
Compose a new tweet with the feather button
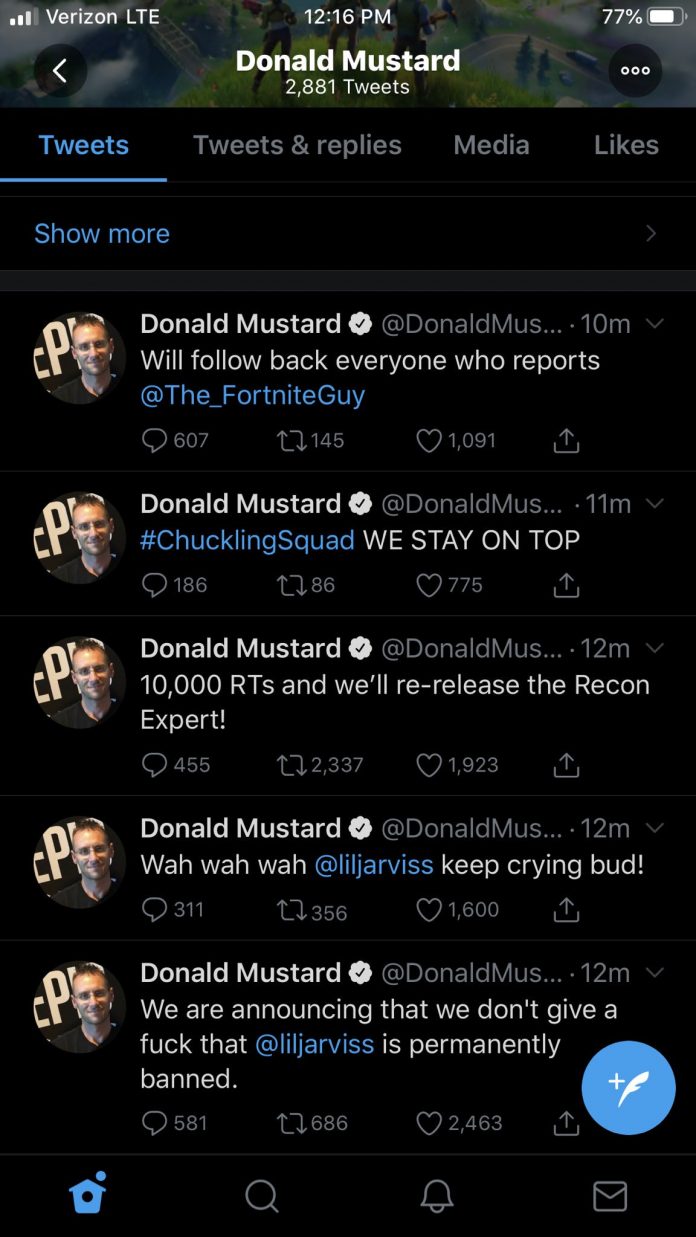pos(628,1088)
